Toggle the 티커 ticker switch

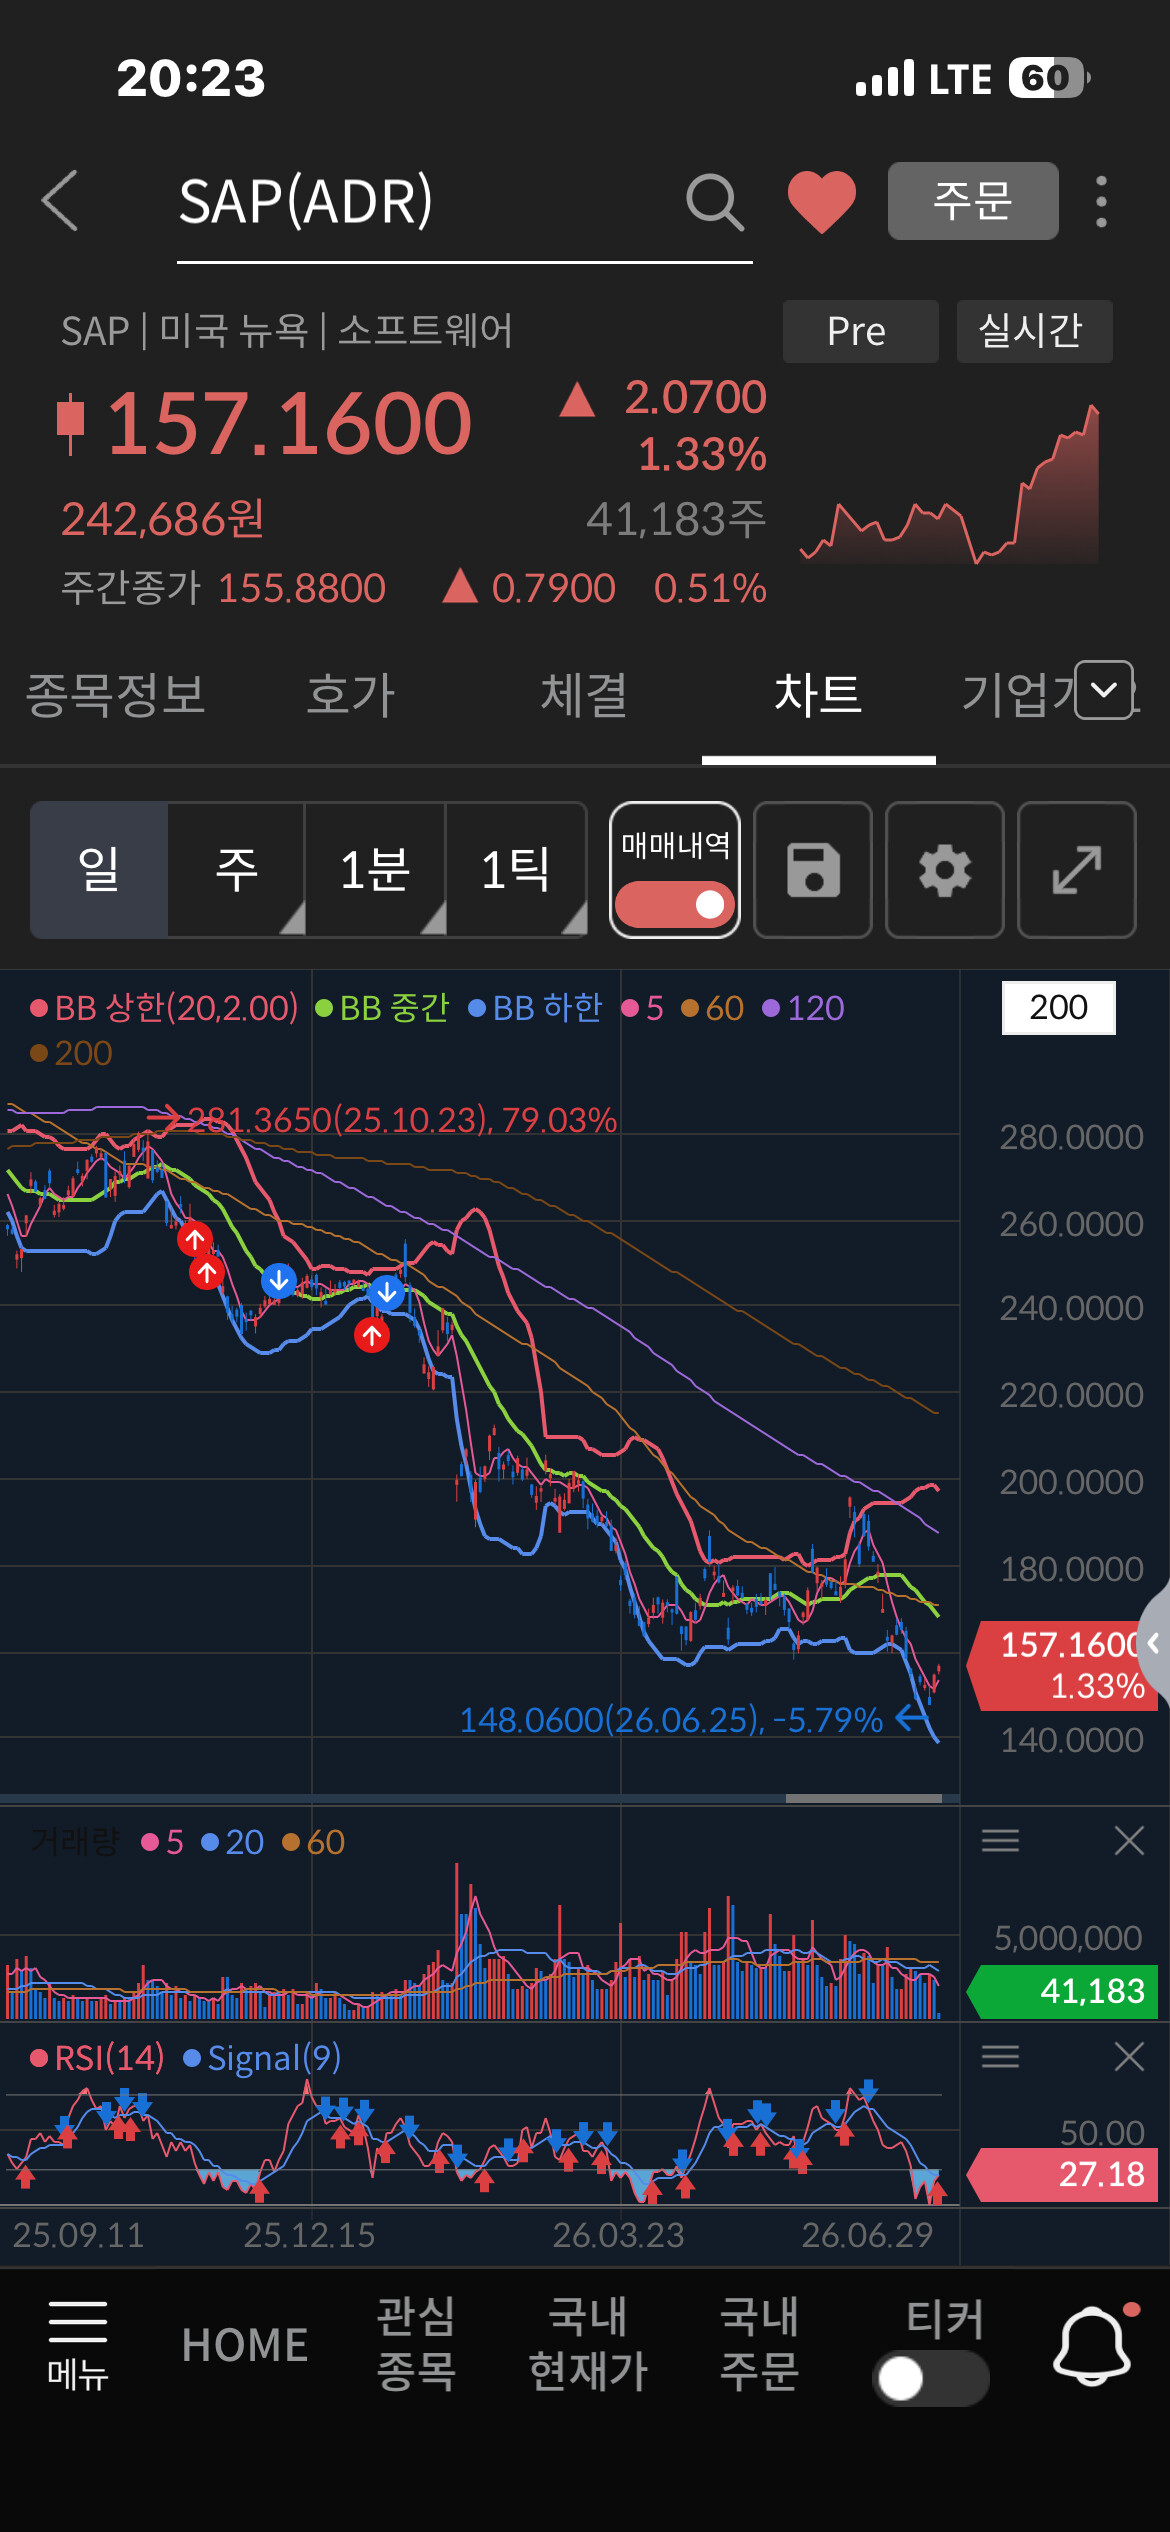pyautogui.click(x=931, y=2378)
